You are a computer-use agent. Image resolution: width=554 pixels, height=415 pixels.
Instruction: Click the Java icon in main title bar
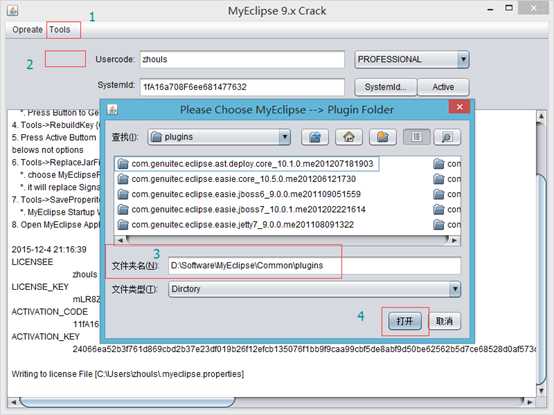coord(12,10)
